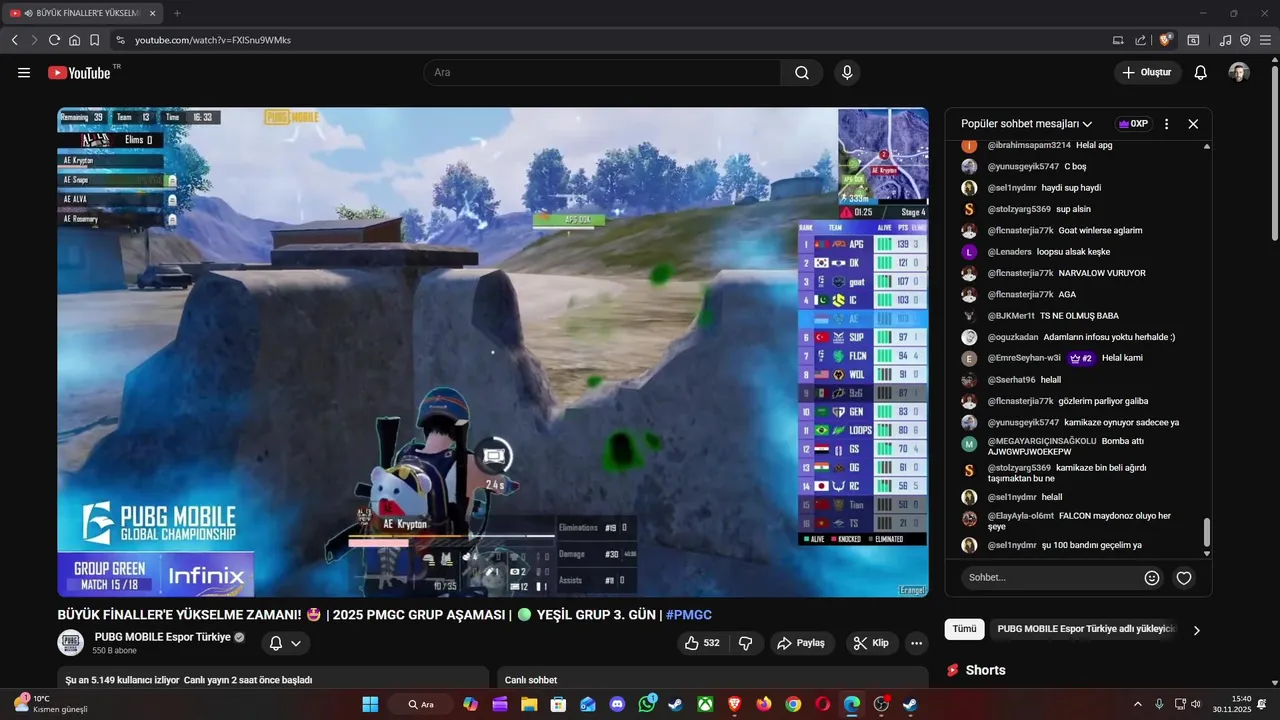Viewport: 1280px width, 720px height.
Task: Open the Canlı sohbet card below the video
Action: click(713, 678)
